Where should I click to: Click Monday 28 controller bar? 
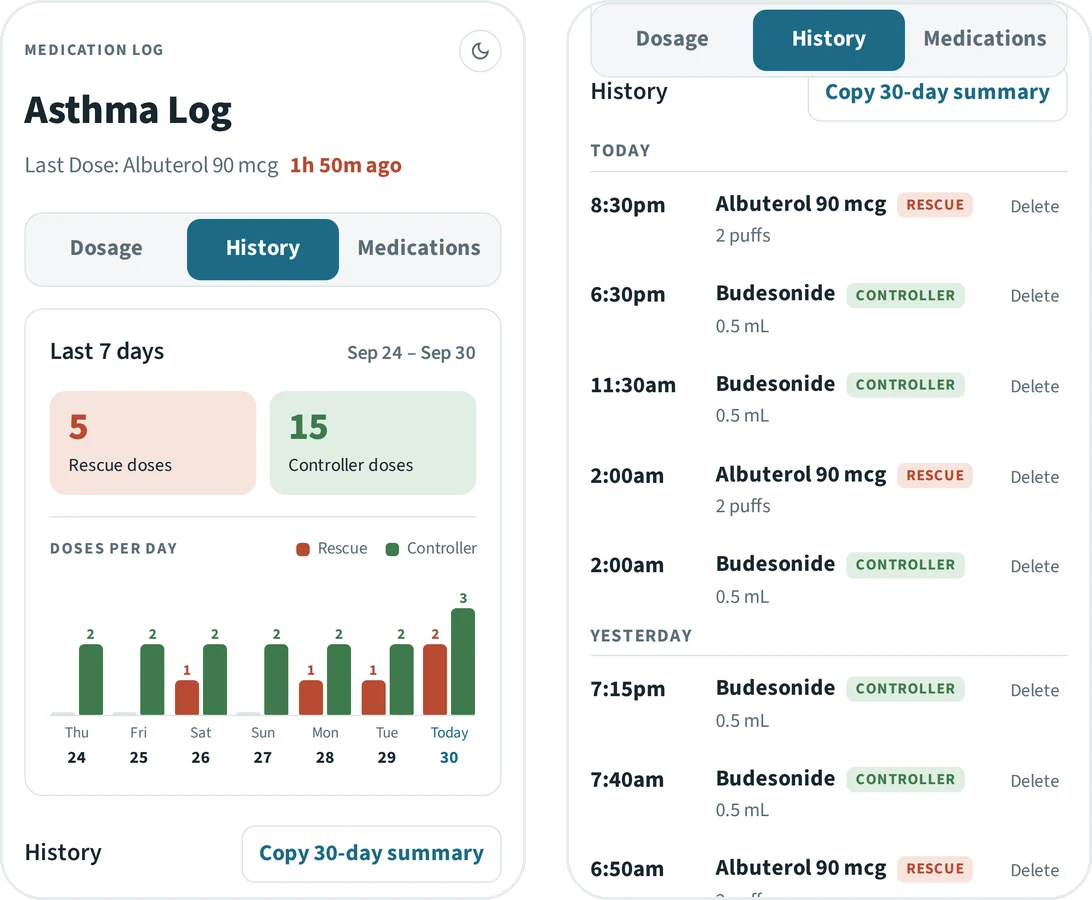tap(338, 679)
